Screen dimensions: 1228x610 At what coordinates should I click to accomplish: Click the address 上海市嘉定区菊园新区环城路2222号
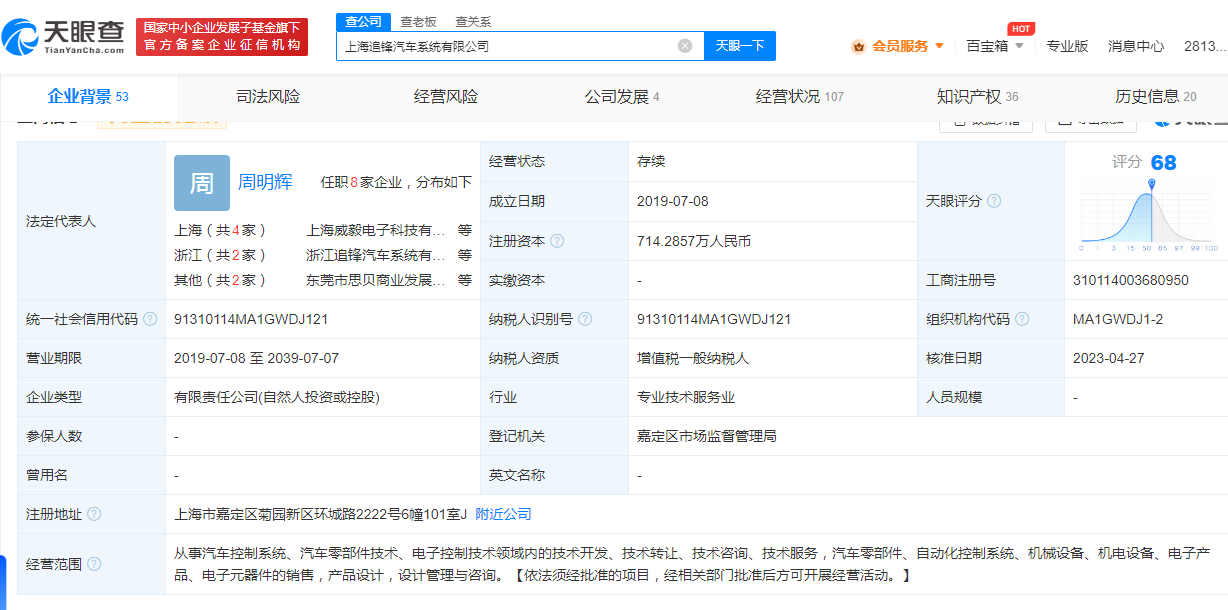(321, 514)
